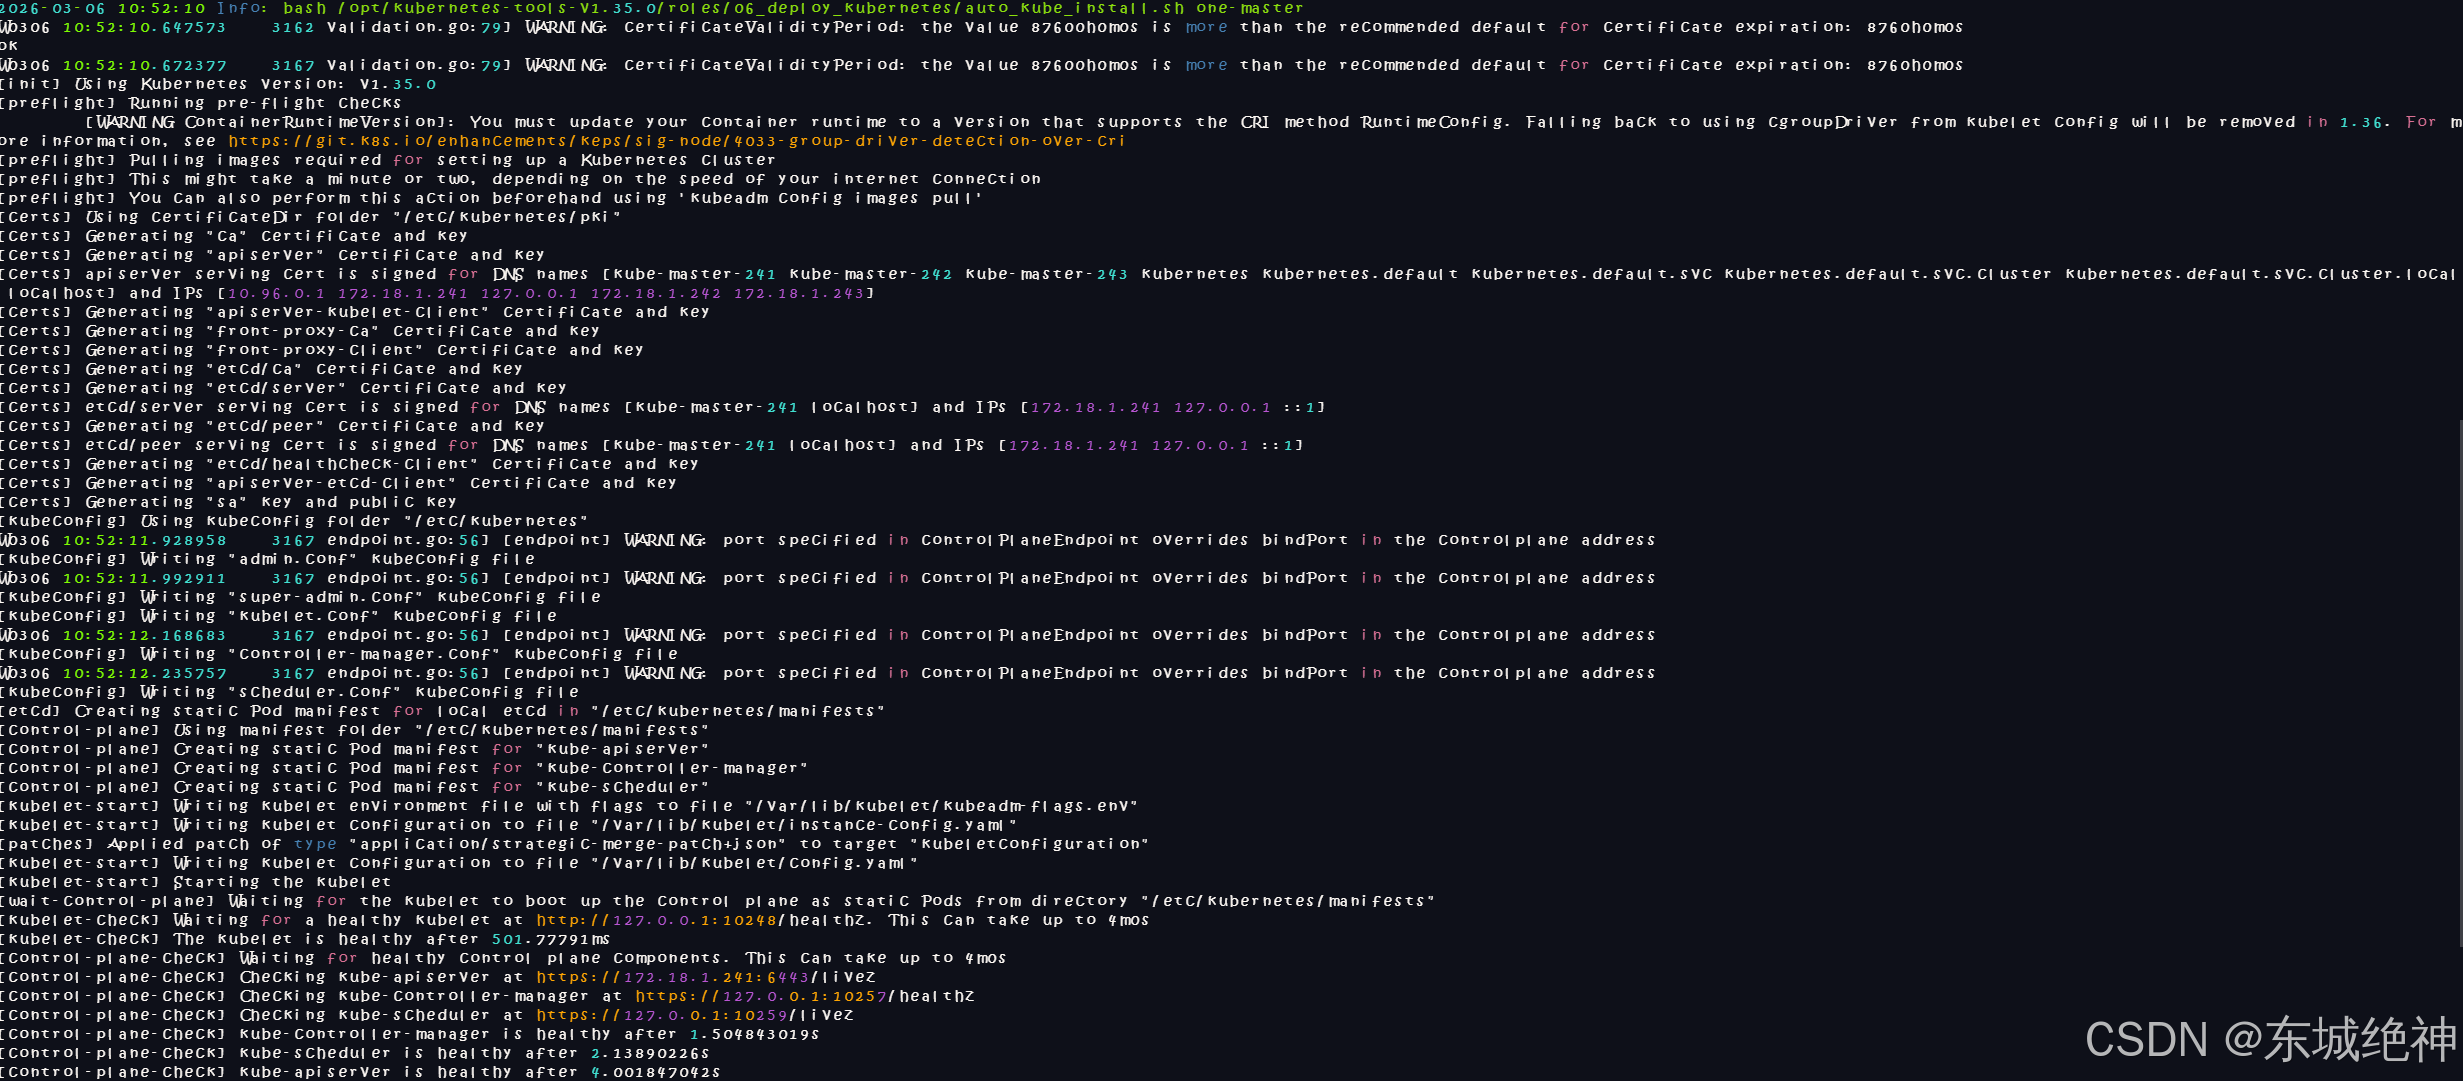Click the CSDN watermark in the bottom corner

coord(2270,1040)
